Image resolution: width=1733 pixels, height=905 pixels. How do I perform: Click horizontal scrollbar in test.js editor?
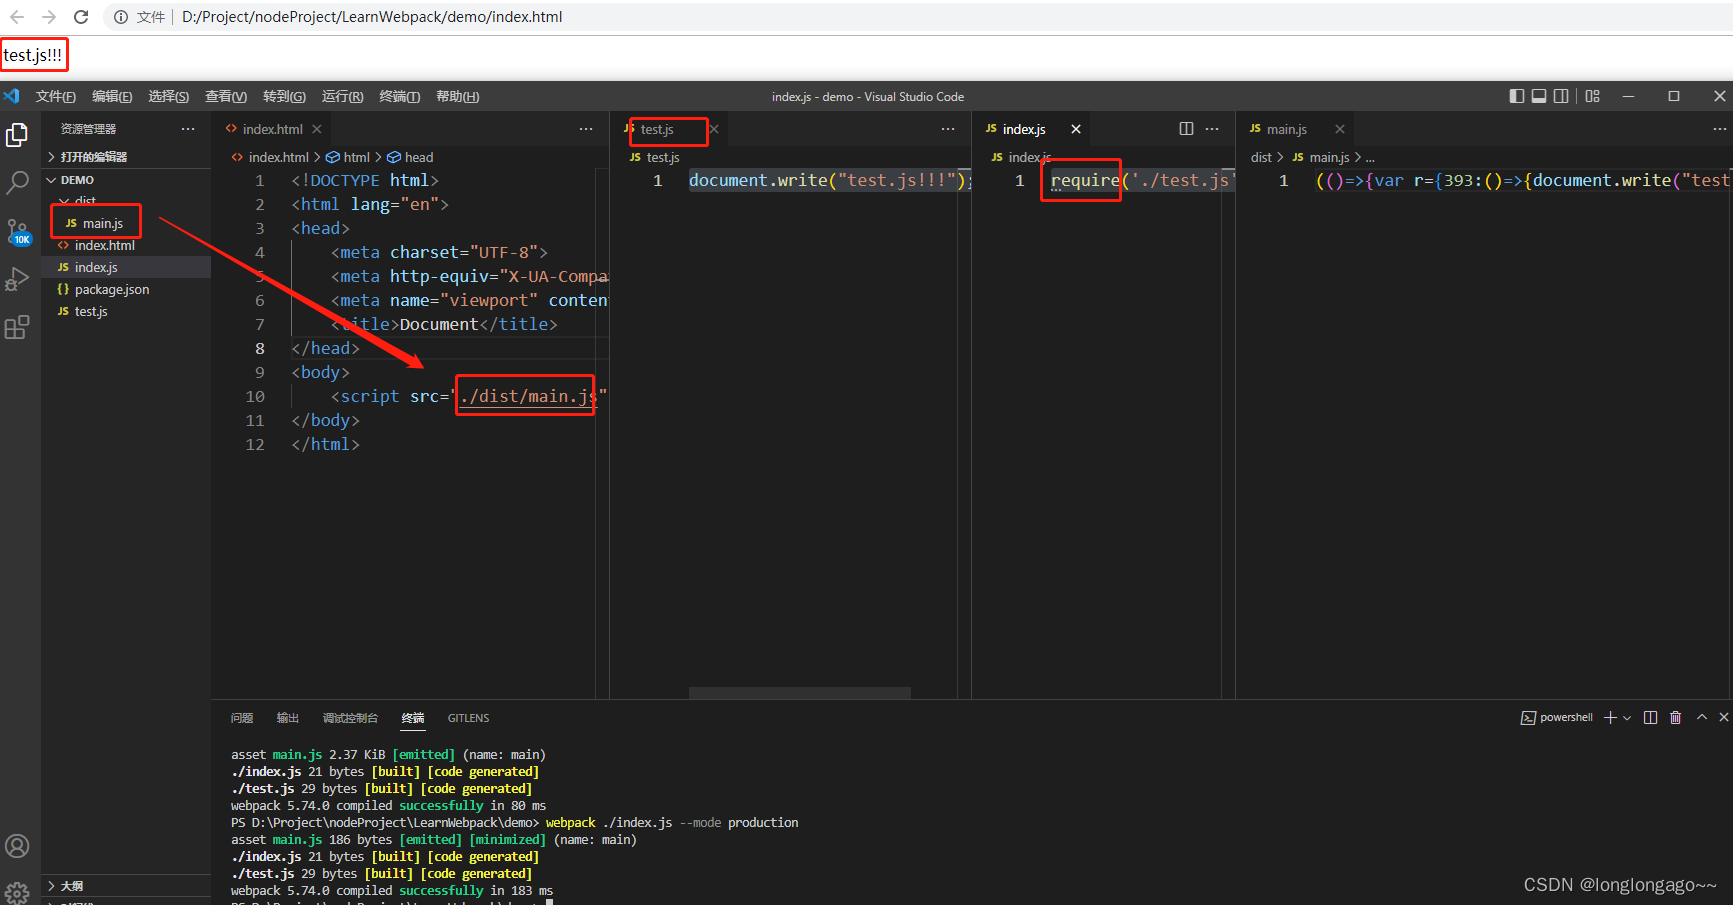coord(800,693)
